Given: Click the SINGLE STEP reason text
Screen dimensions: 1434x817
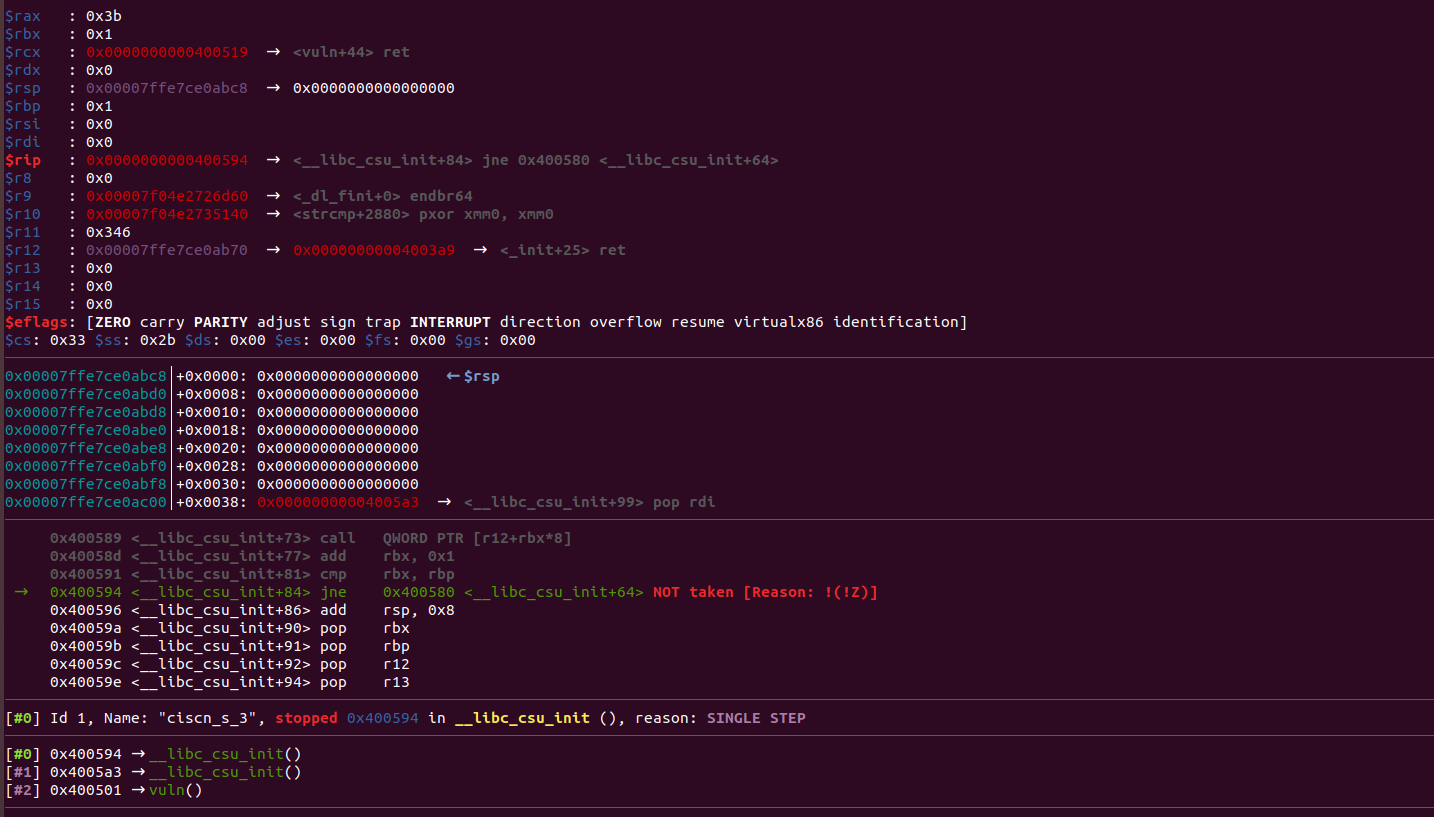Looking at the screenshot, I should click(756, 718).
